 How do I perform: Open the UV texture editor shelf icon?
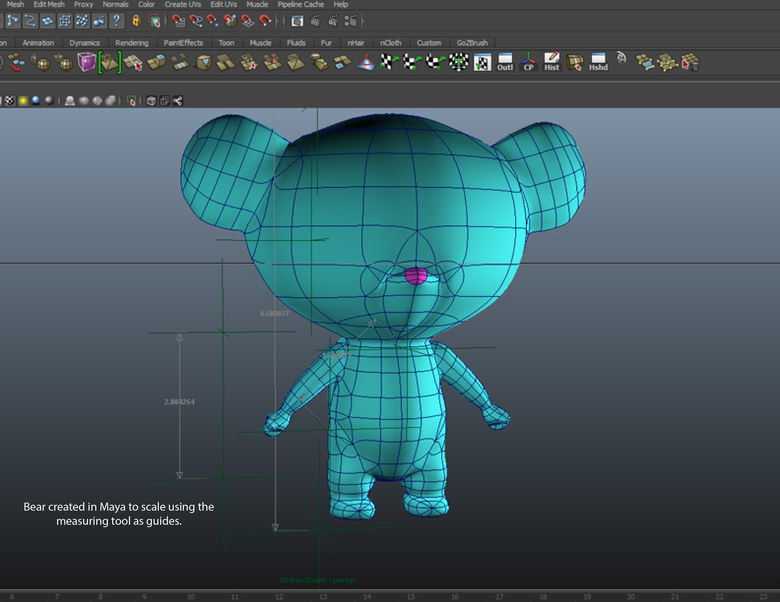coord(482,63)
